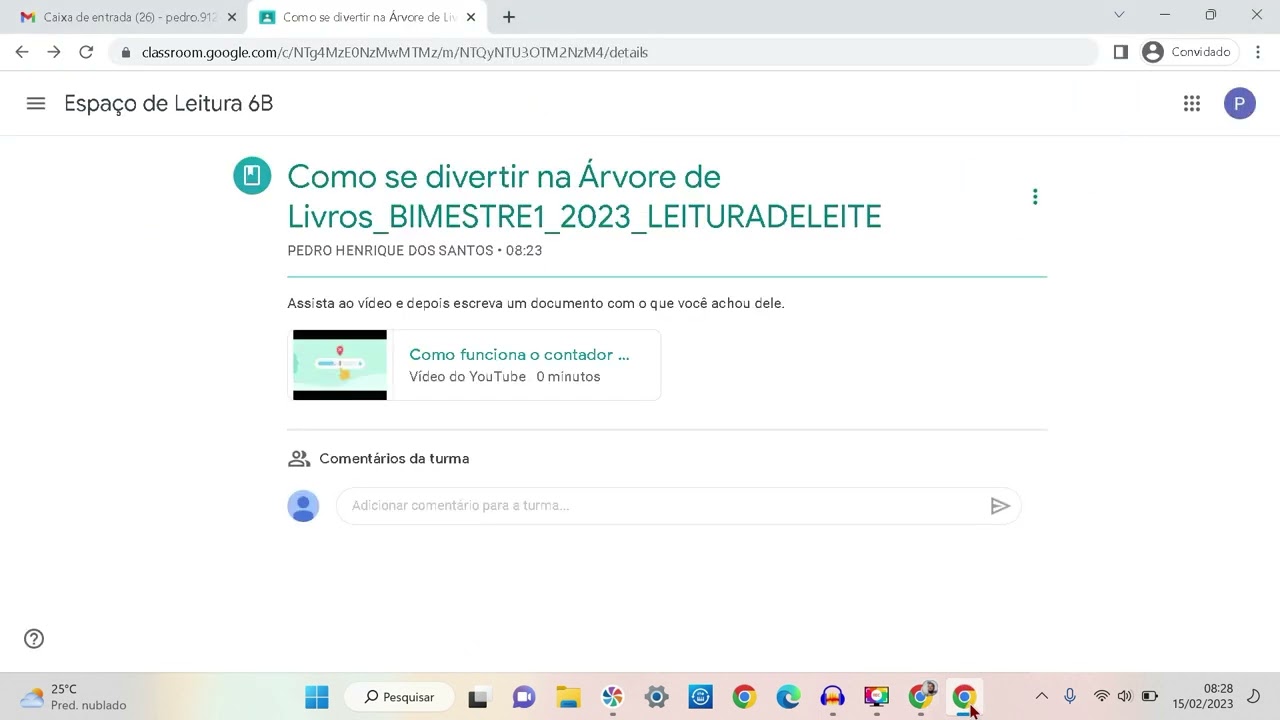Open the clock showing 08:28 15/02/2023

click(1203, 696)
